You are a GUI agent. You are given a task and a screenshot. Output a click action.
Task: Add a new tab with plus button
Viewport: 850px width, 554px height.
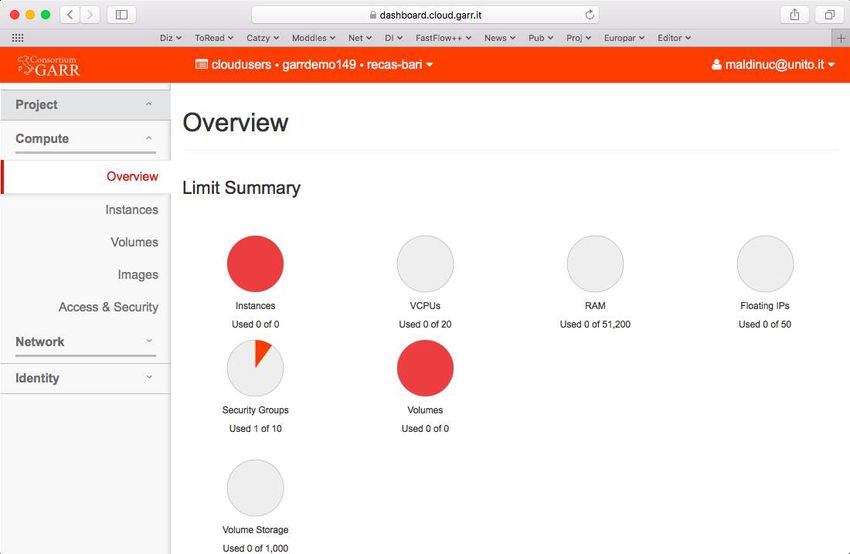click(841, 38)
